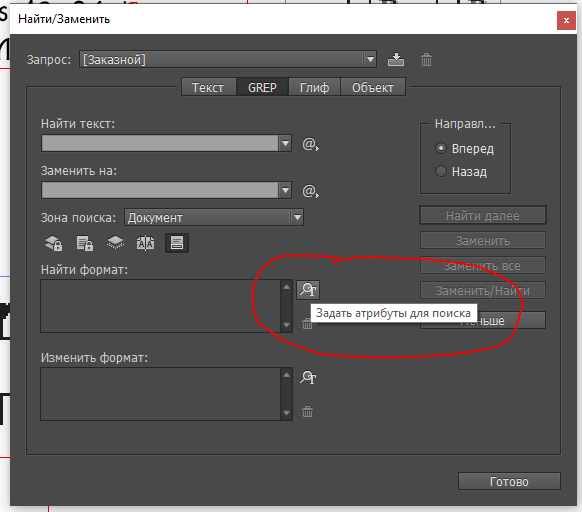Click the Готово button
Image resolution: width=582 pixels, height=512 pixels.
(509, 481)
